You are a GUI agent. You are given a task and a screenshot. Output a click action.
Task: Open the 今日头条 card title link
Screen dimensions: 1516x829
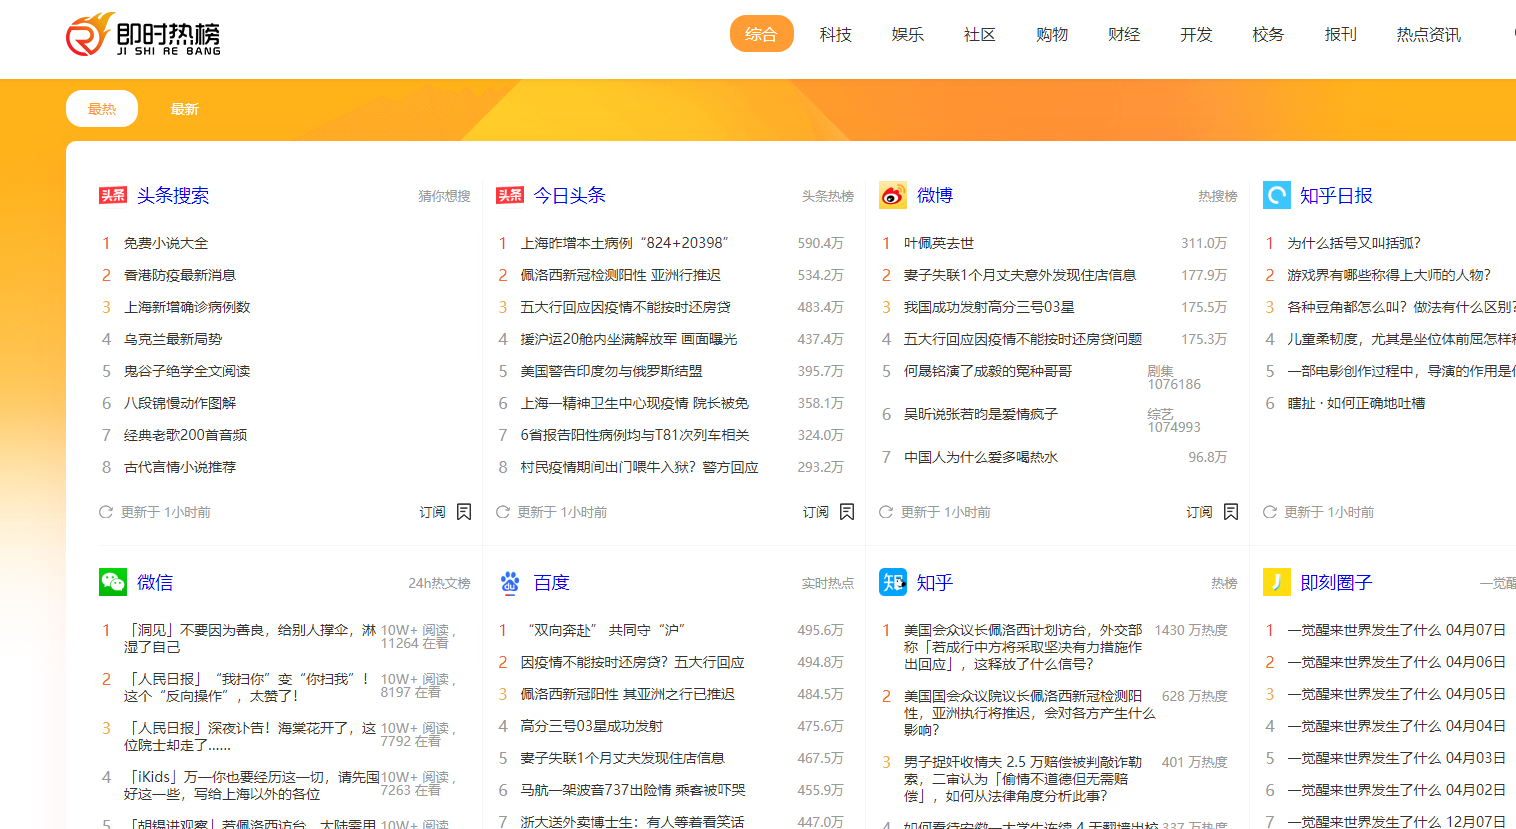pos(570,195)
